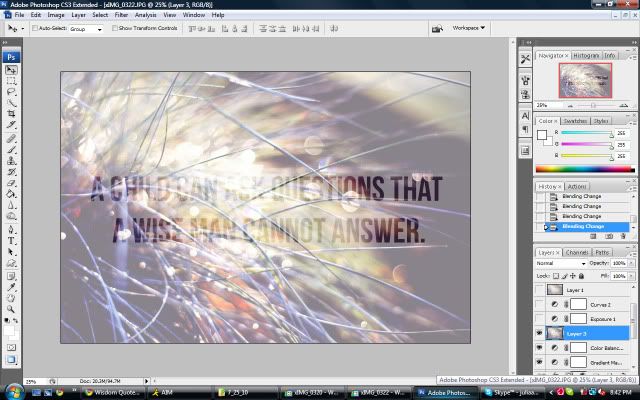Select the Magic Wand tool

[11, 103]
